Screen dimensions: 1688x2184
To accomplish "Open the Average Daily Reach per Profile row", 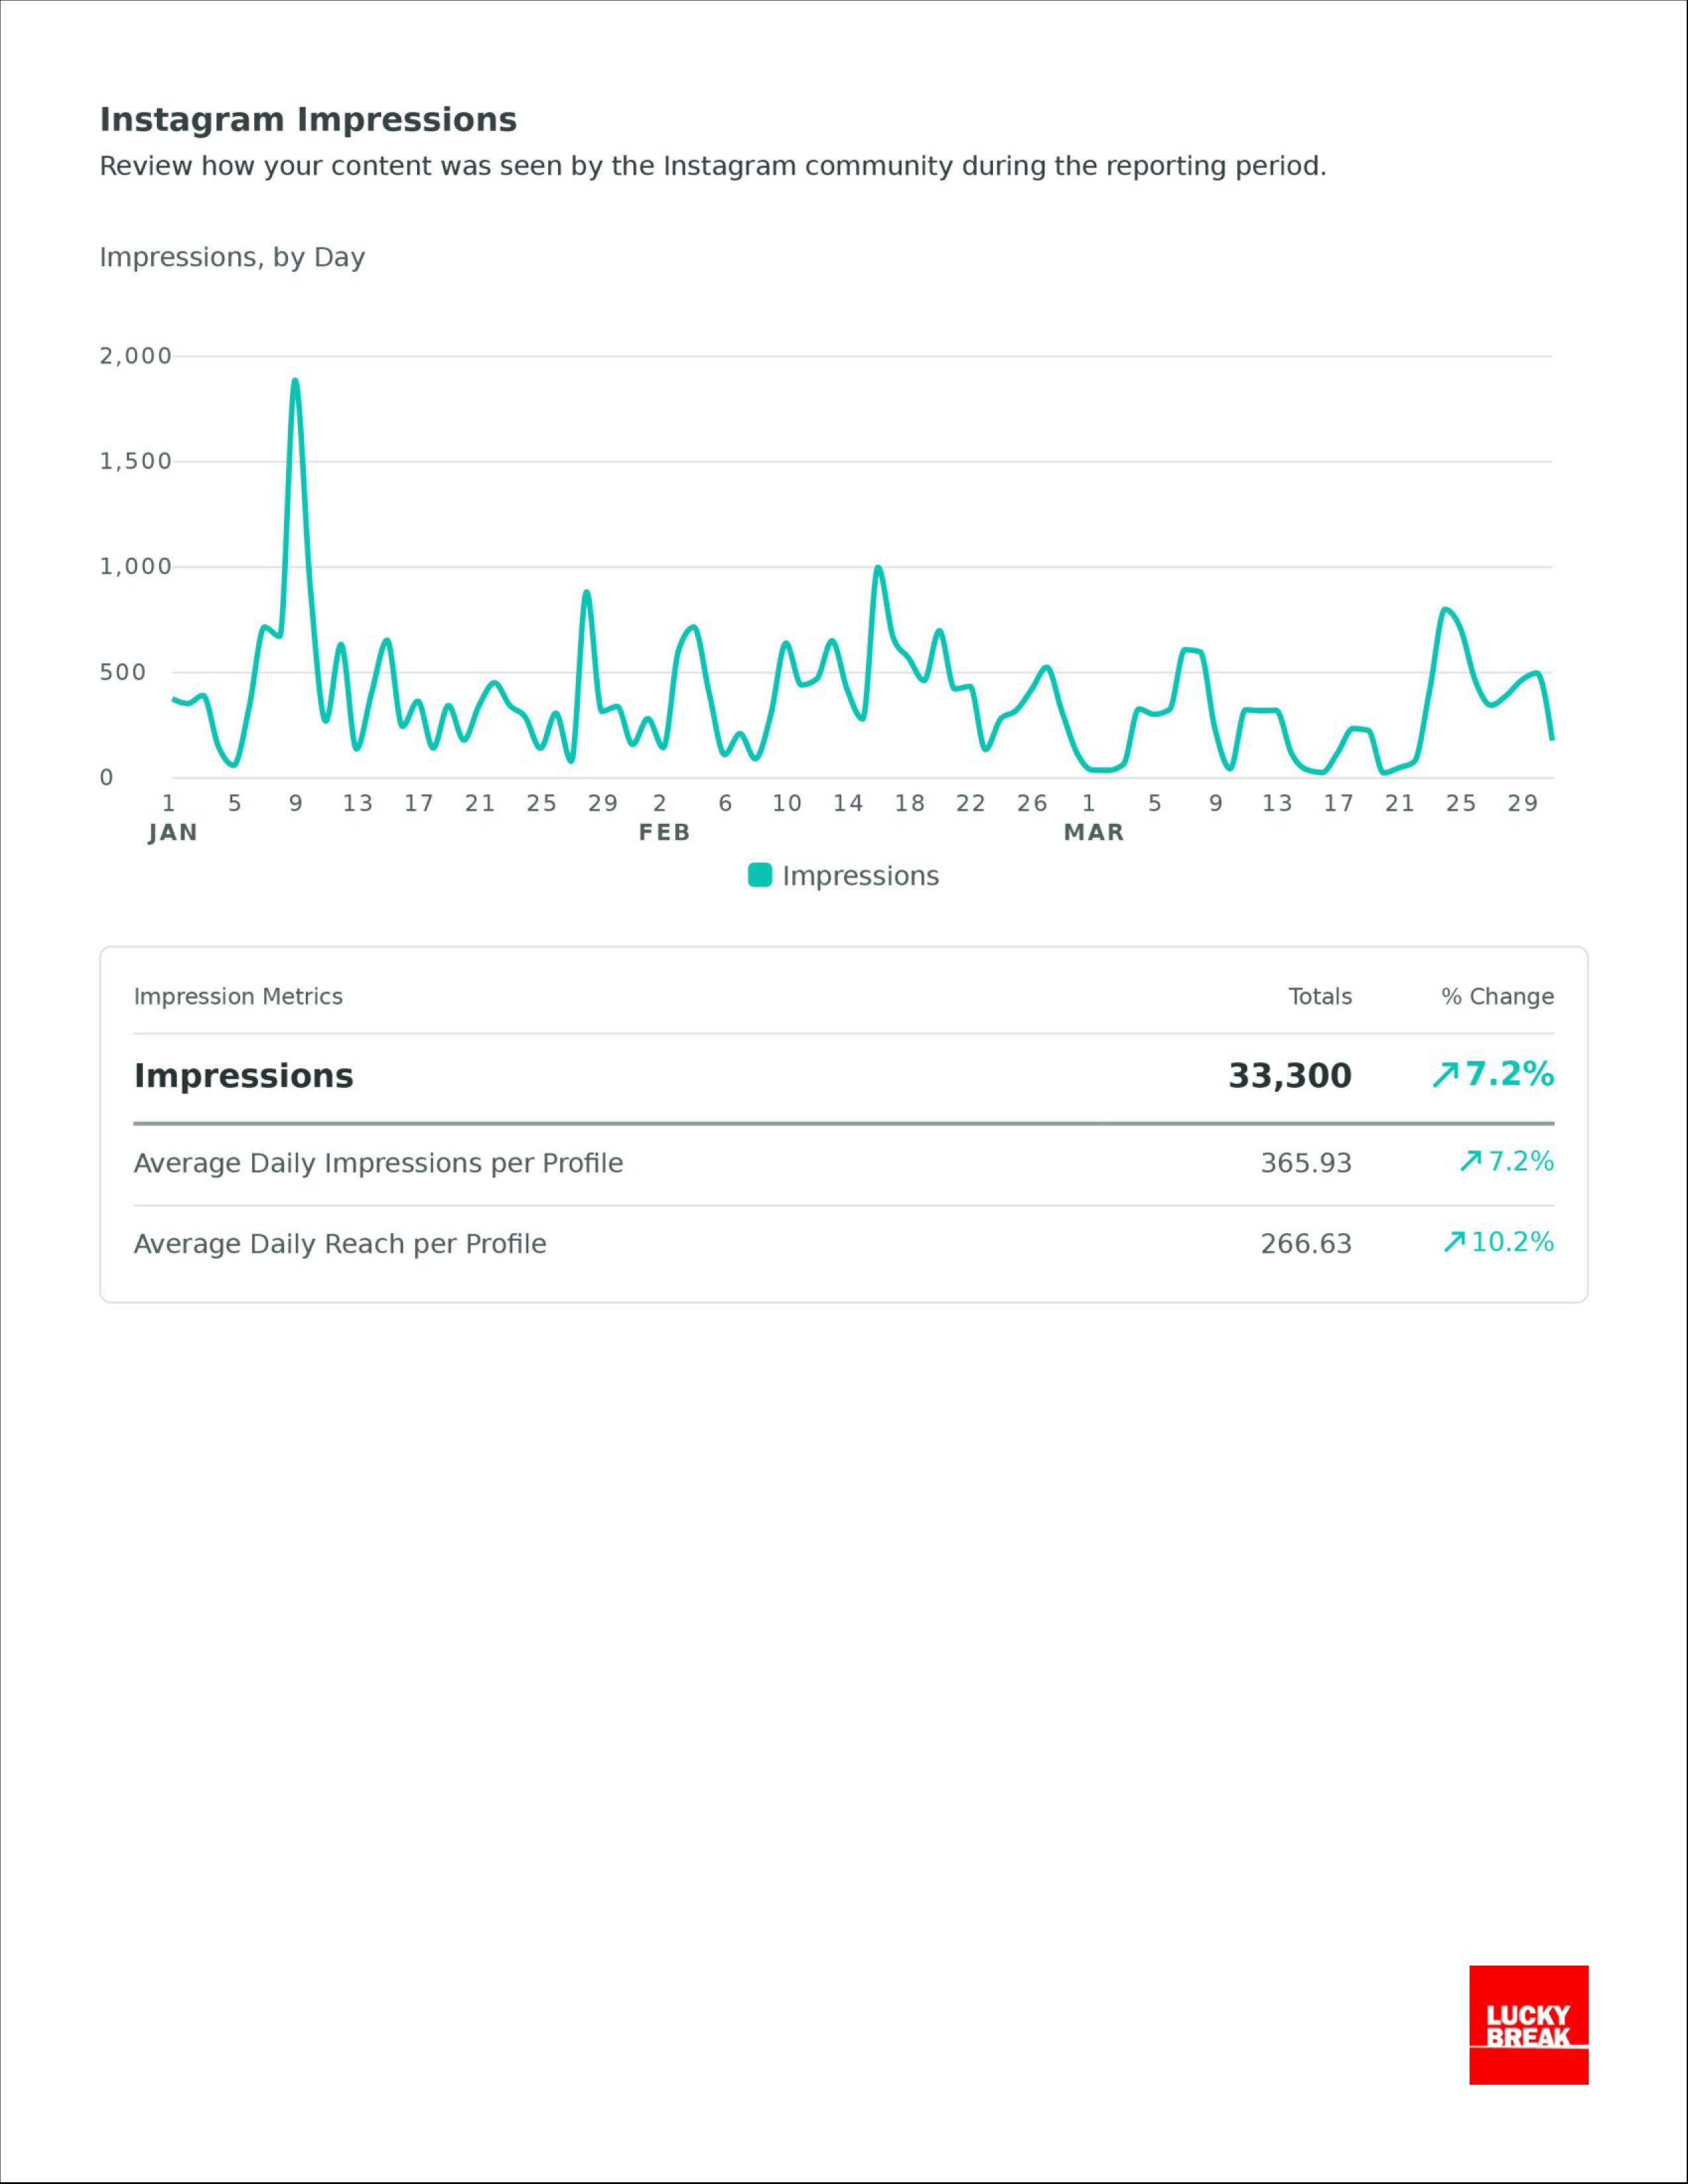I will click(x=340, y=1244).
